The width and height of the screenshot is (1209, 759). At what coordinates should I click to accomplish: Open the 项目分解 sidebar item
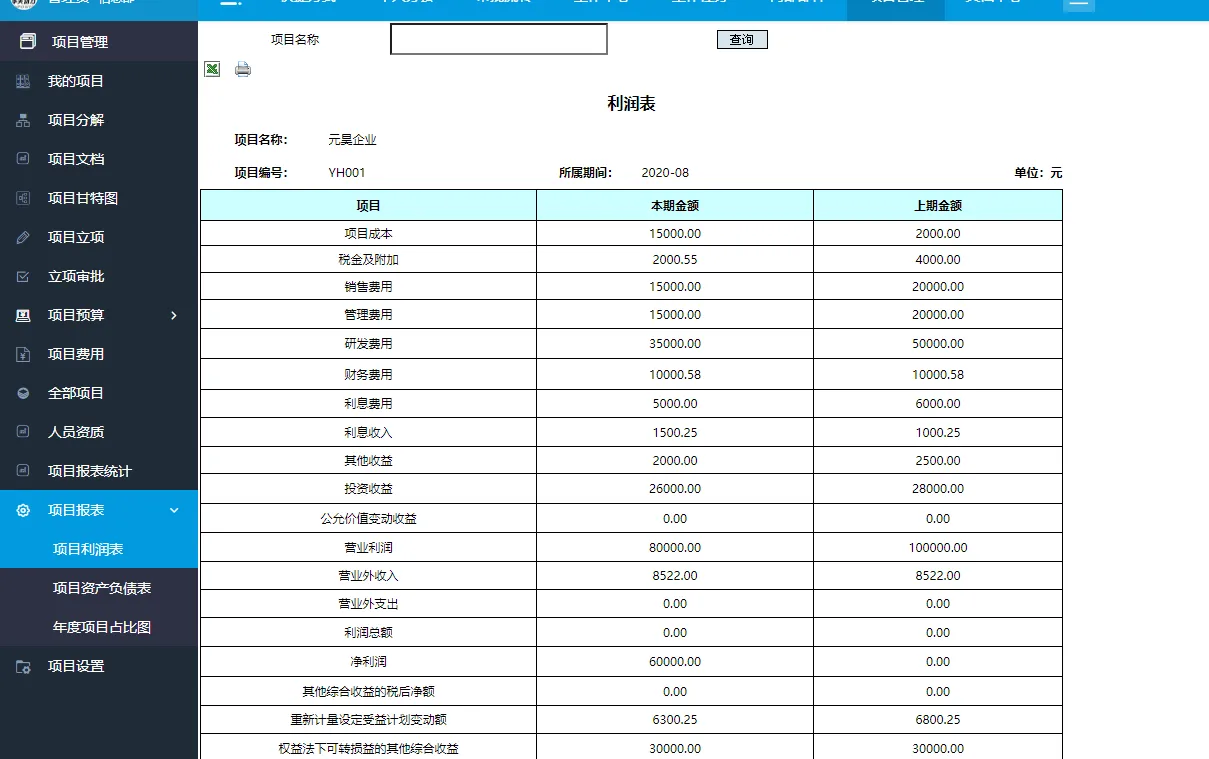[76, 120]
